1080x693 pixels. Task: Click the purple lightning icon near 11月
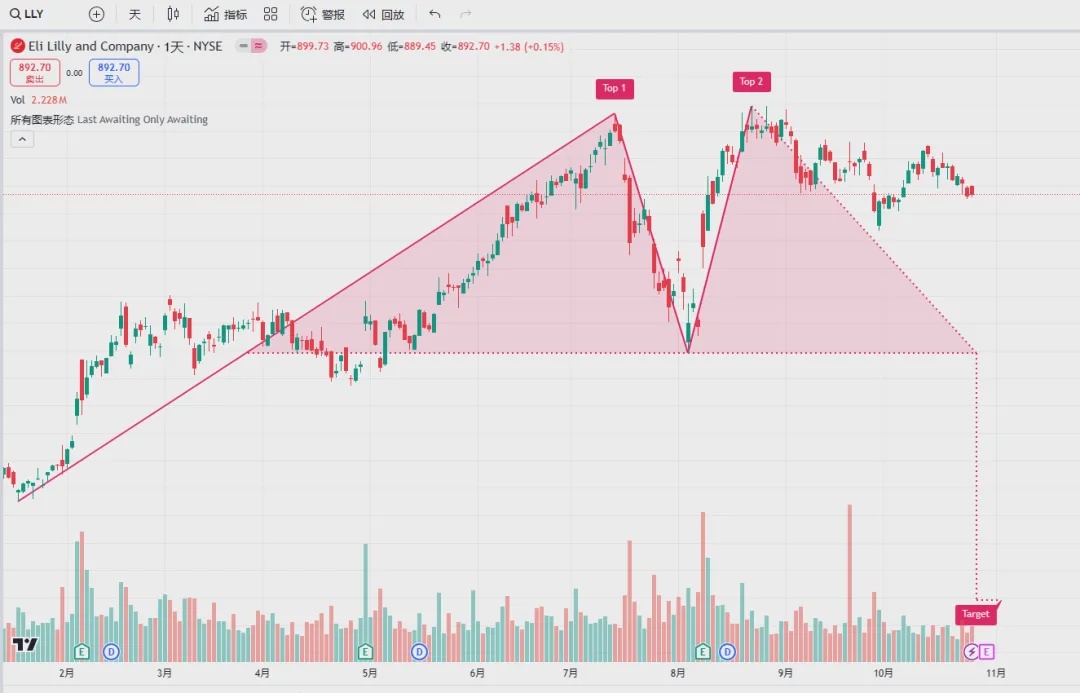971,652
